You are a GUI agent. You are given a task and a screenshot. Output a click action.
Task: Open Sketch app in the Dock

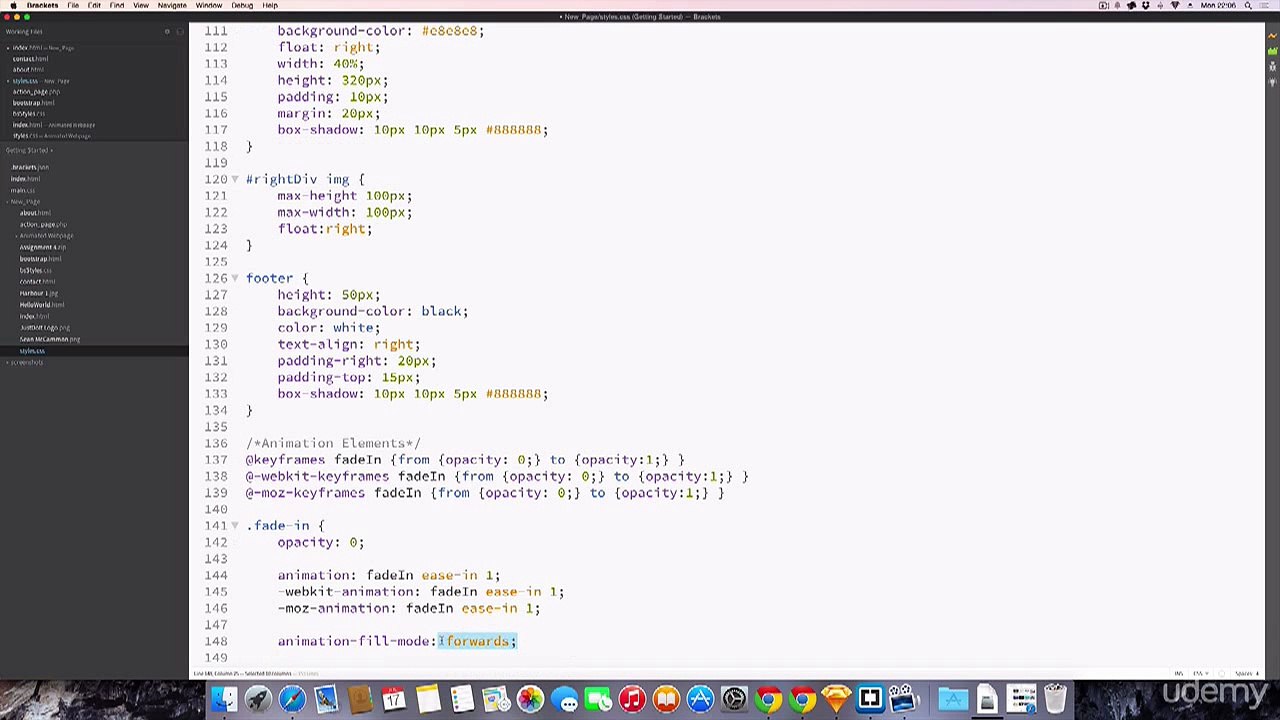pyautogui.click(x=836, y=699)
